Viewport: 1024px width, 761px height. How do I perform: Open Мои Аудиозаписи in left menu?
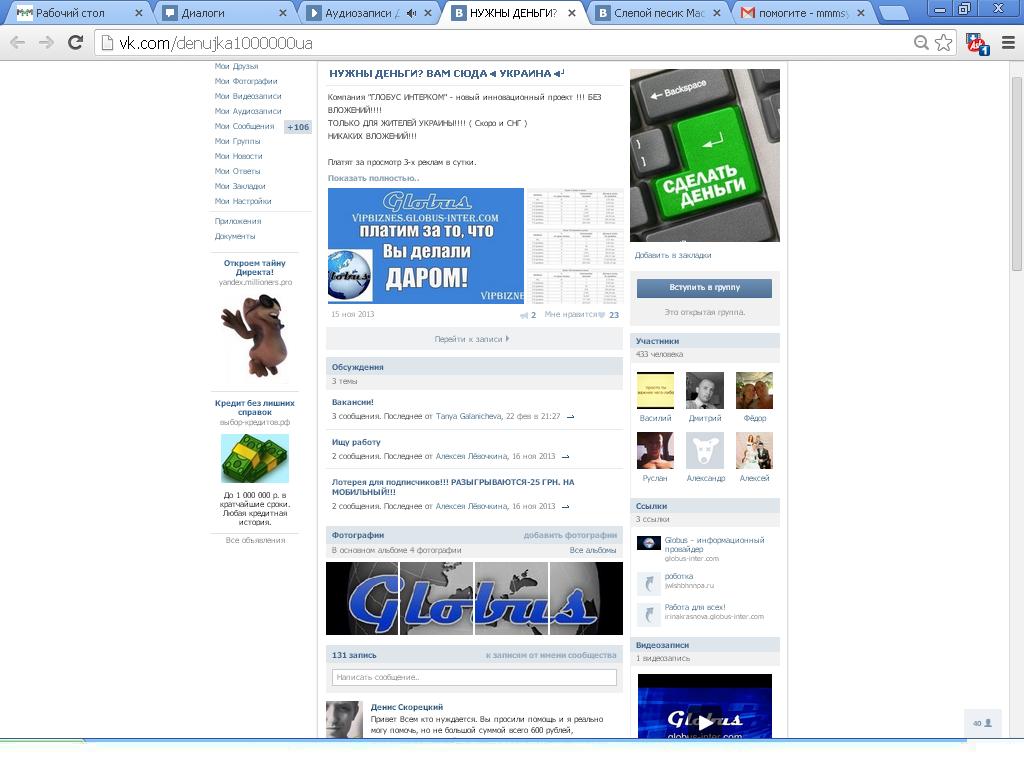click(248, 111)
